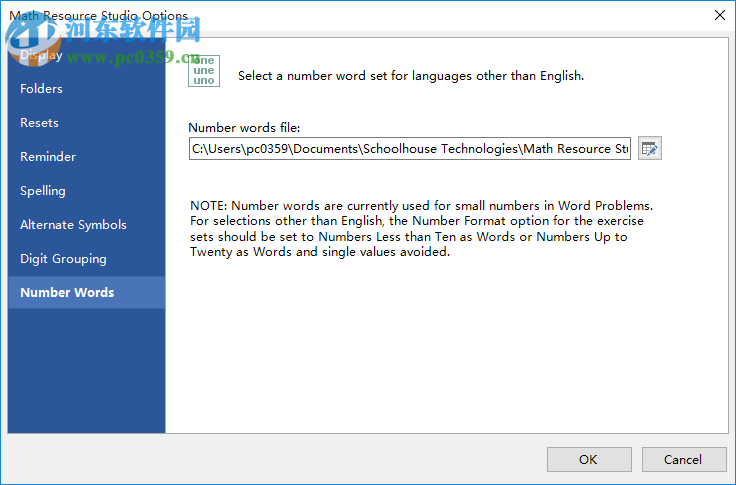Image resolution: width=736 pixels, height=485 pixels.
Task: Click the Cancel button
Action: (684, 459)
